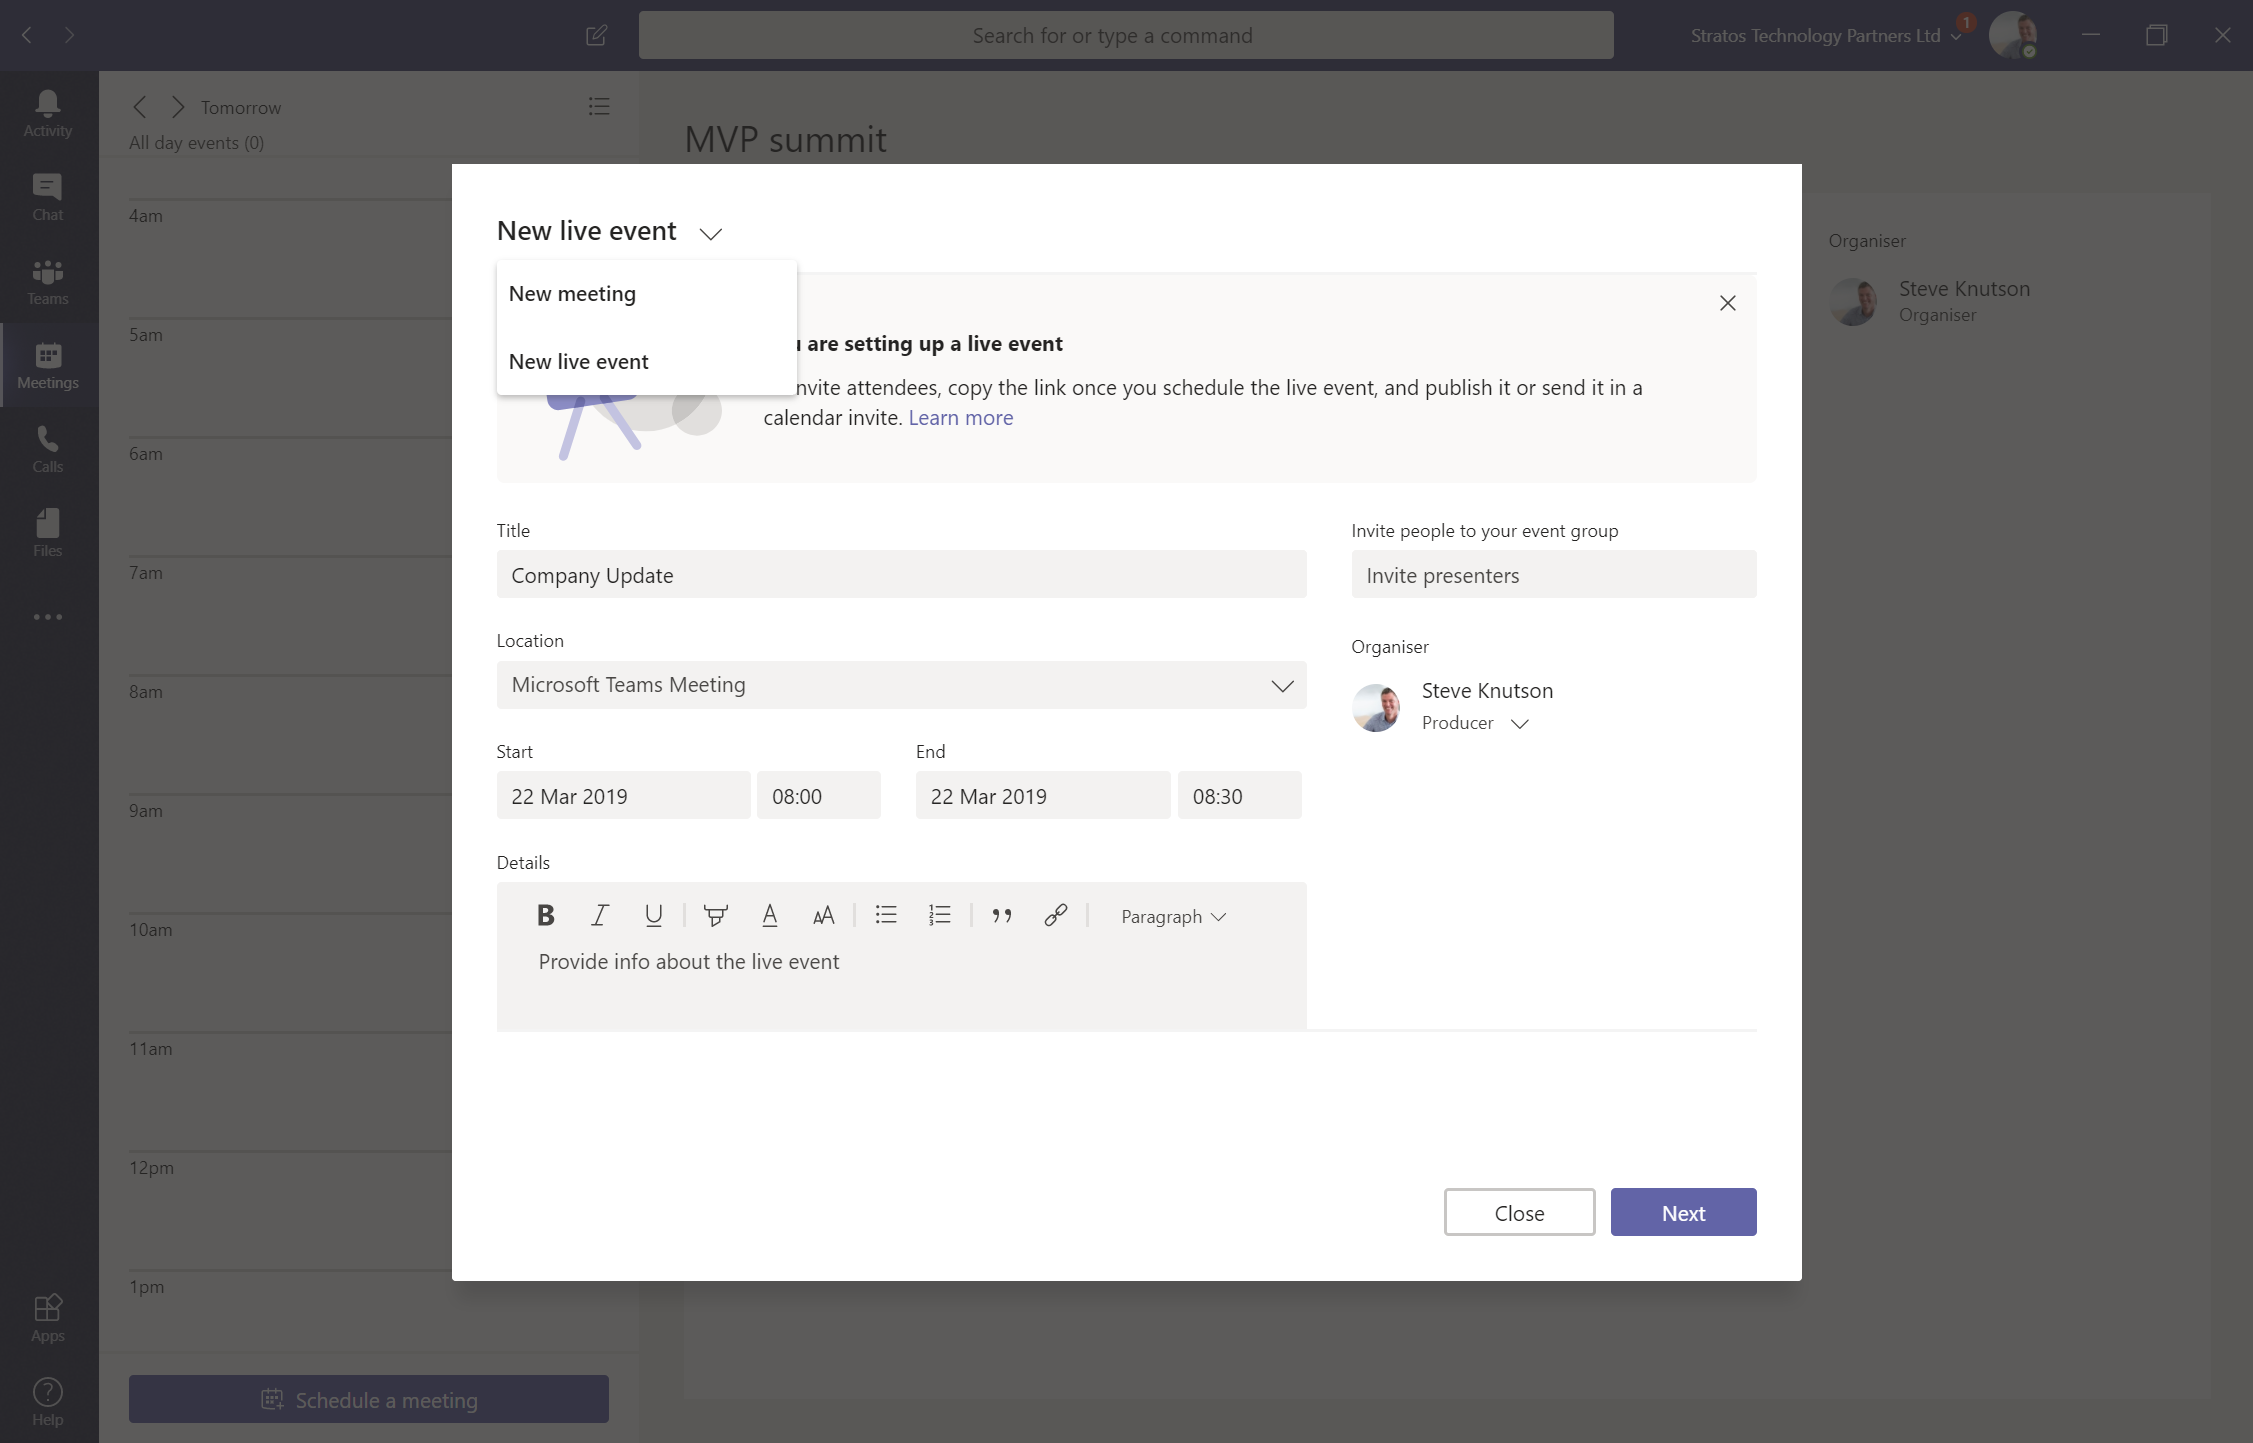Select New live event menu option
The image size is (2253, 1443).
(579, 361)
